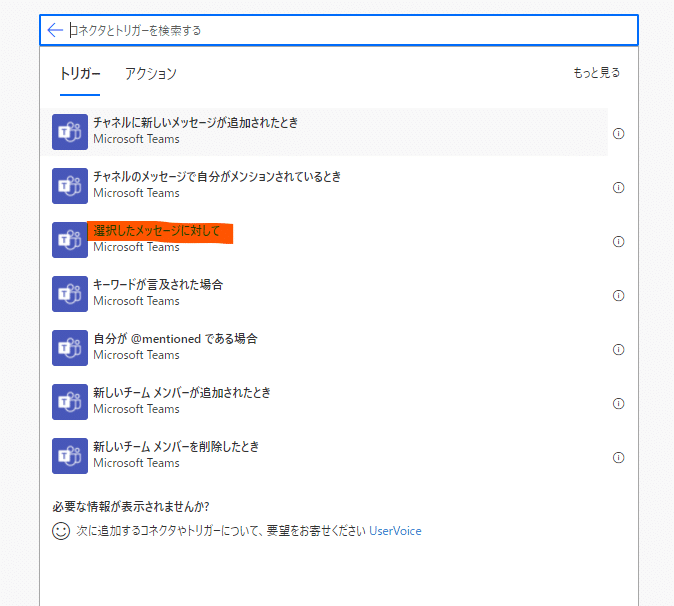Click the もっと見る link
Viewport: 674px width, 606px height.
[597, 73]
